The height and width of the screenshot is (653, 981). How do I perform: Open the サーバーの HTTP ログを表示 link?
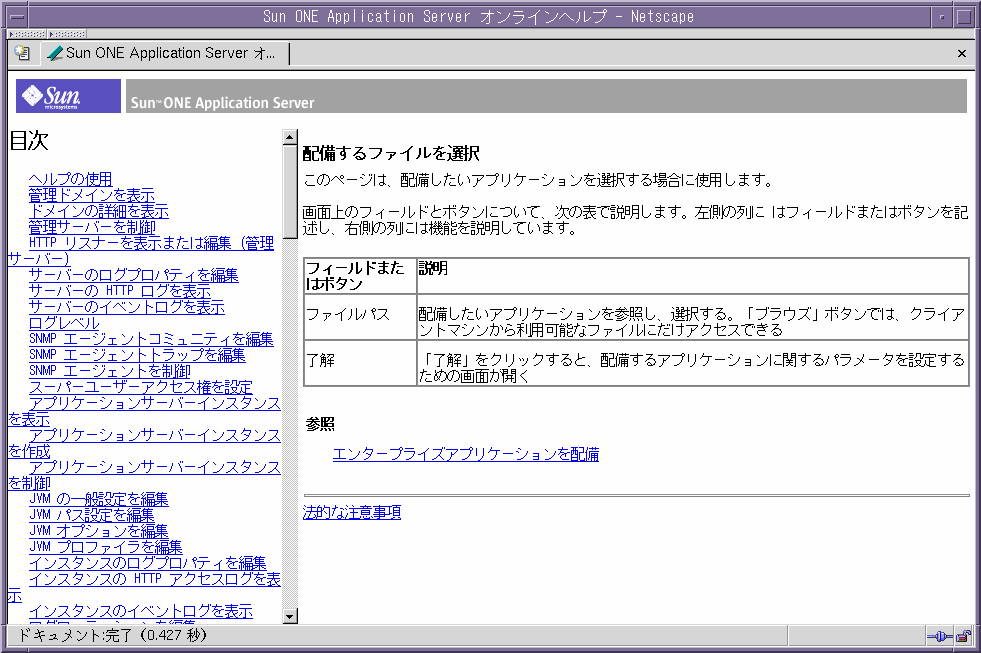tap(120, 291)
